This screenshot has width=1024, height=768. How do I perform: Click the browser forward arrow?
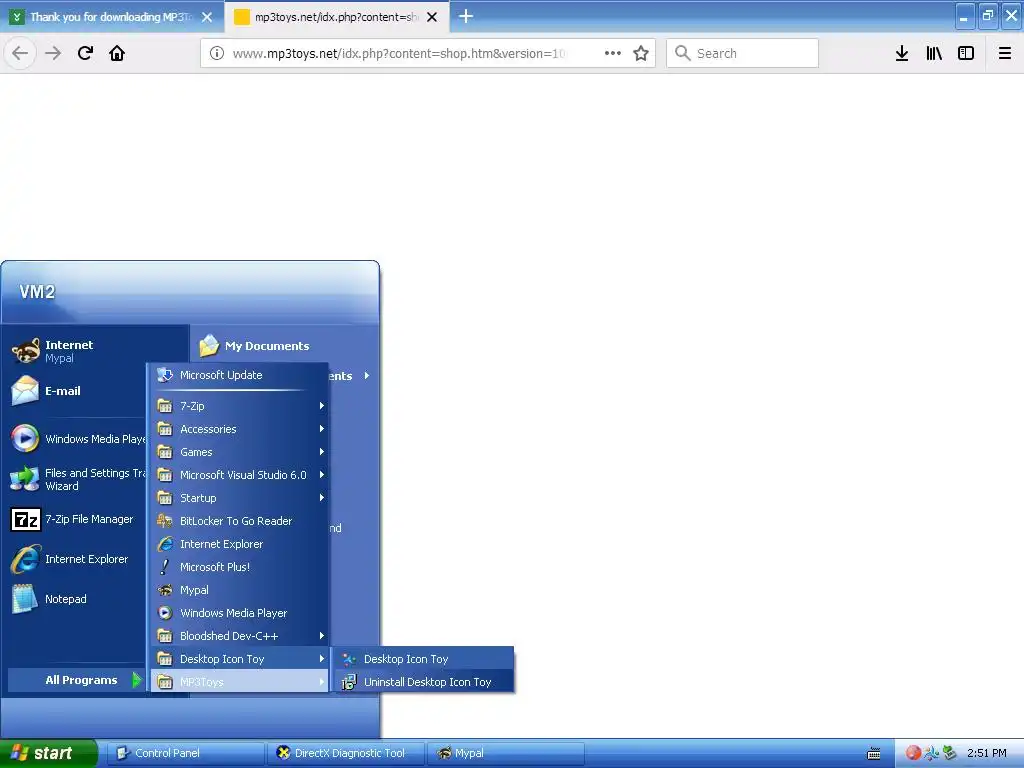point(53,53)
